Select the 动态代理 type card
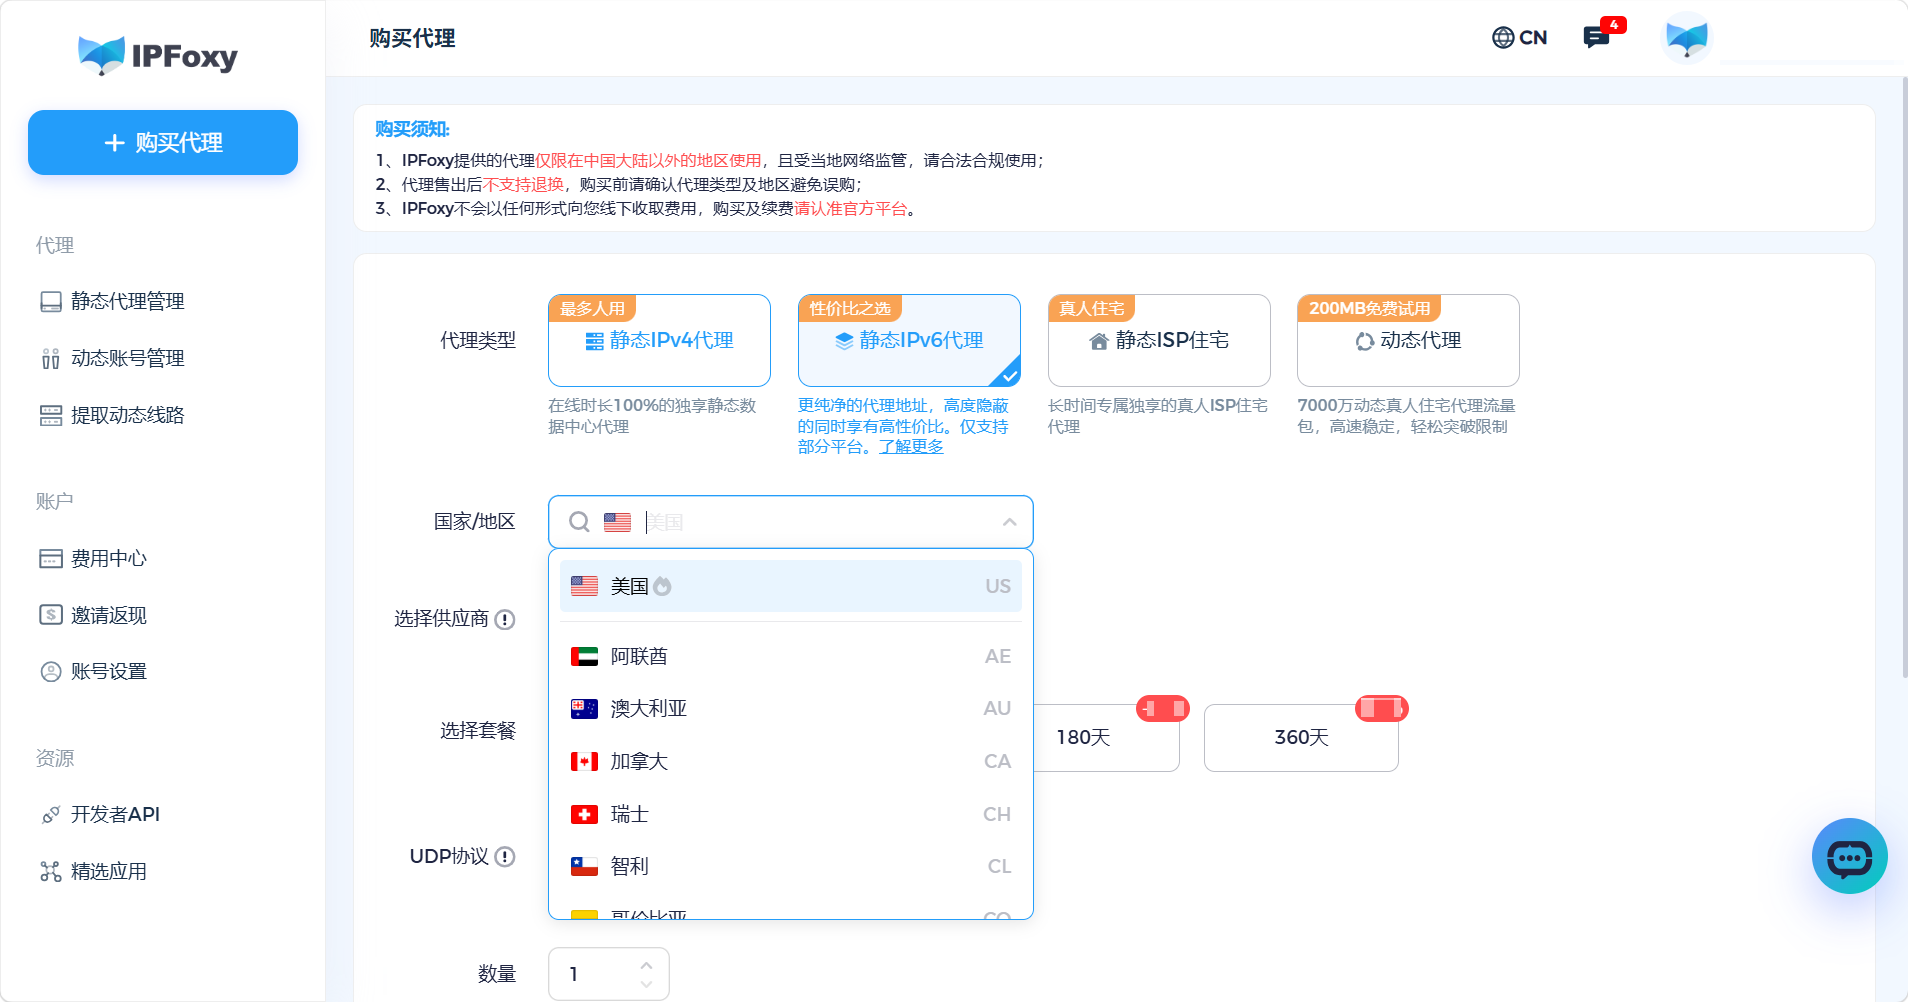This screenshot has width=1908, height=1002. 1408,340
